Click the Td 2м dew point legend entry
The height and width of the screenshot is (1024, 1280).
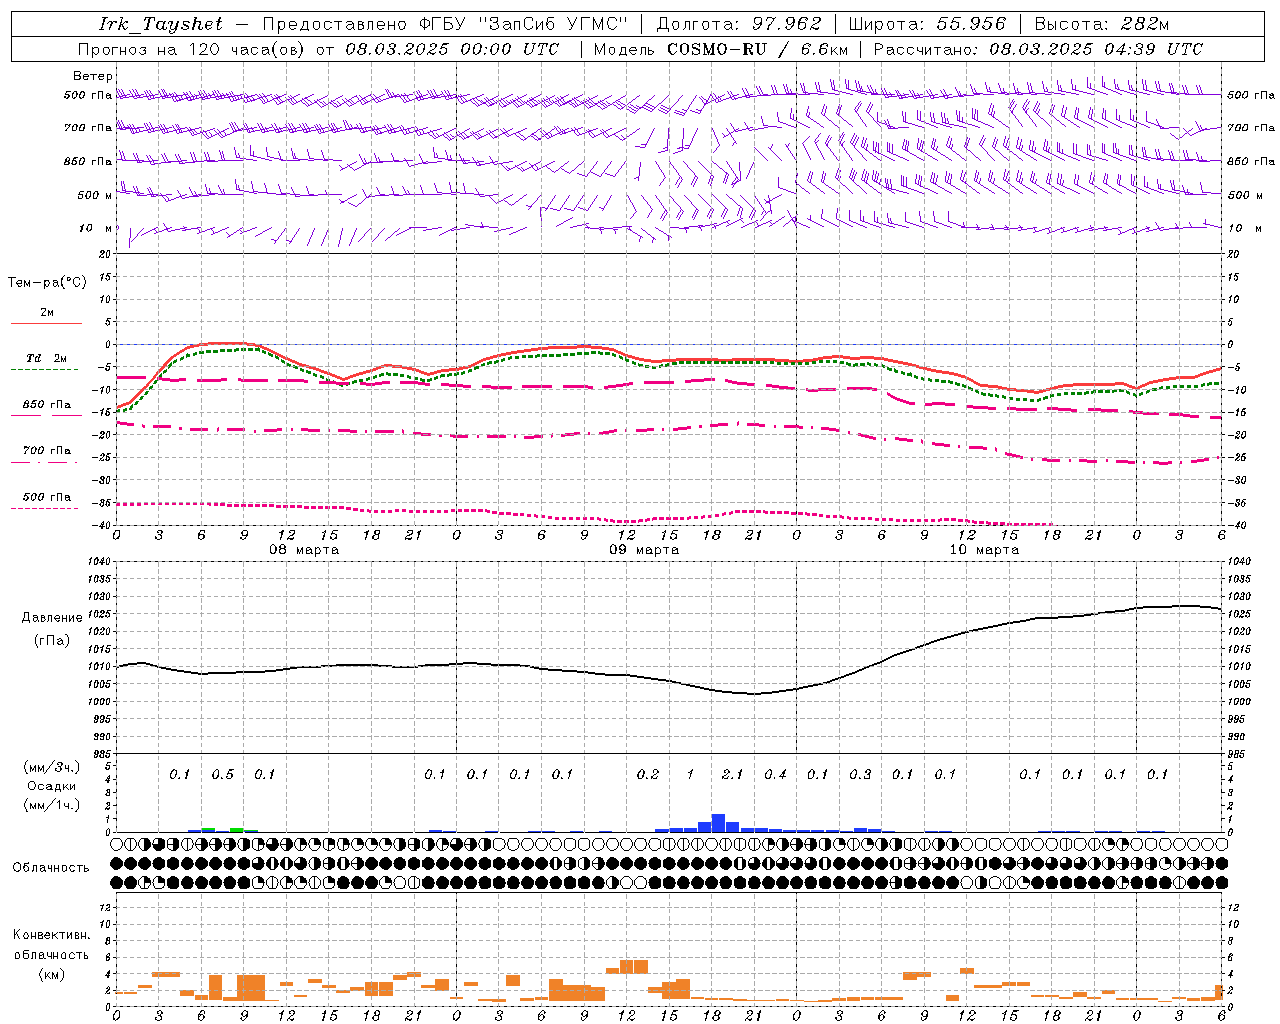point(47,358)
